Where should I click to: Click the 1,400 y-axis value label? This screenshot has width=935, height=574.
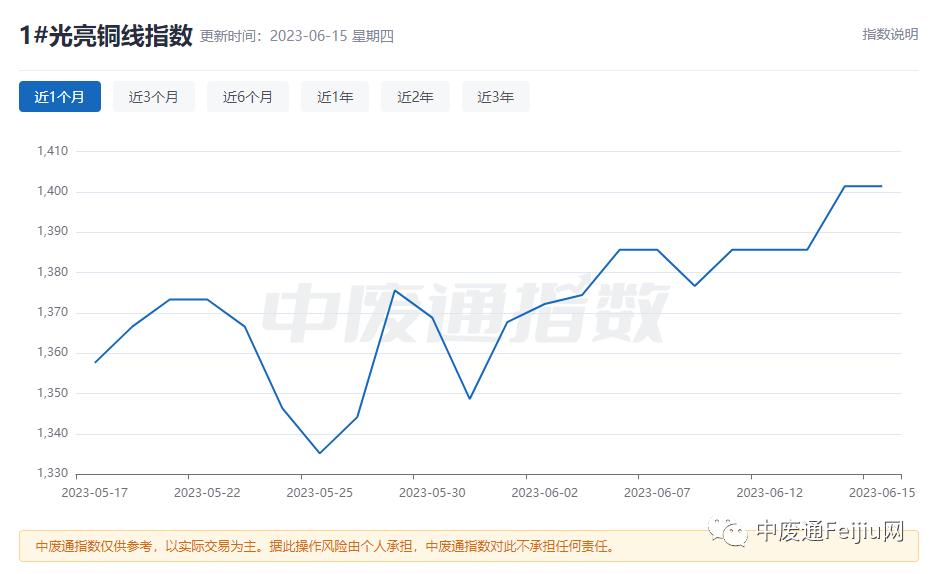click(x=52, y=191)
